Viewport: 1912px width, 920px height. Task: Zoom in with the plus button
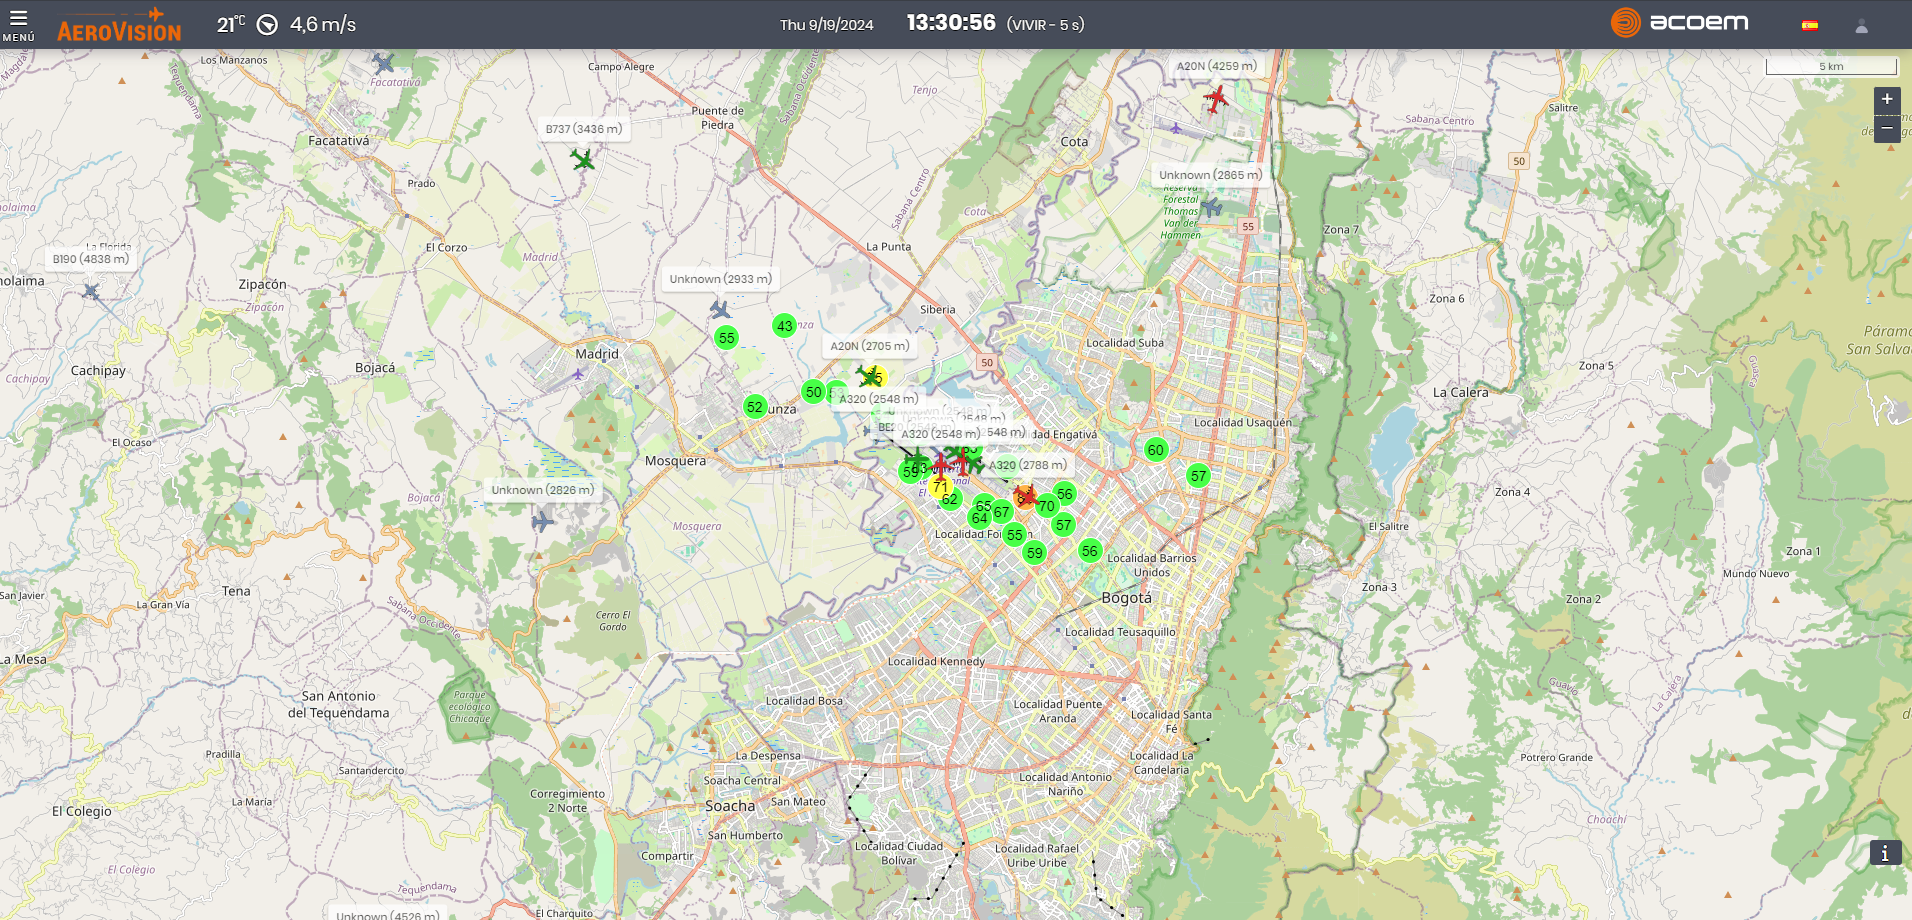[x=1886, y=99]
